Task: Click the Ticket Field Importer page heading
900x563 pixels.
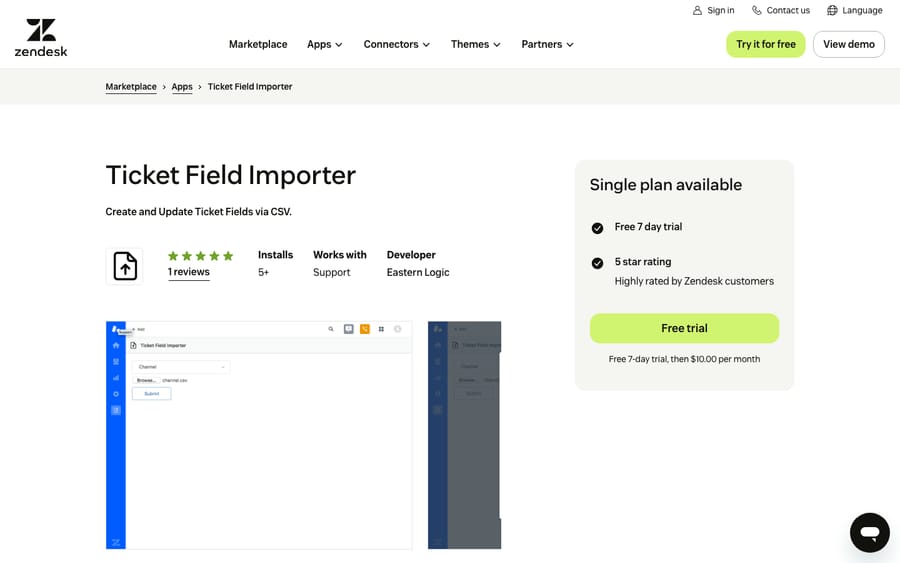Action: coord(231,175)
